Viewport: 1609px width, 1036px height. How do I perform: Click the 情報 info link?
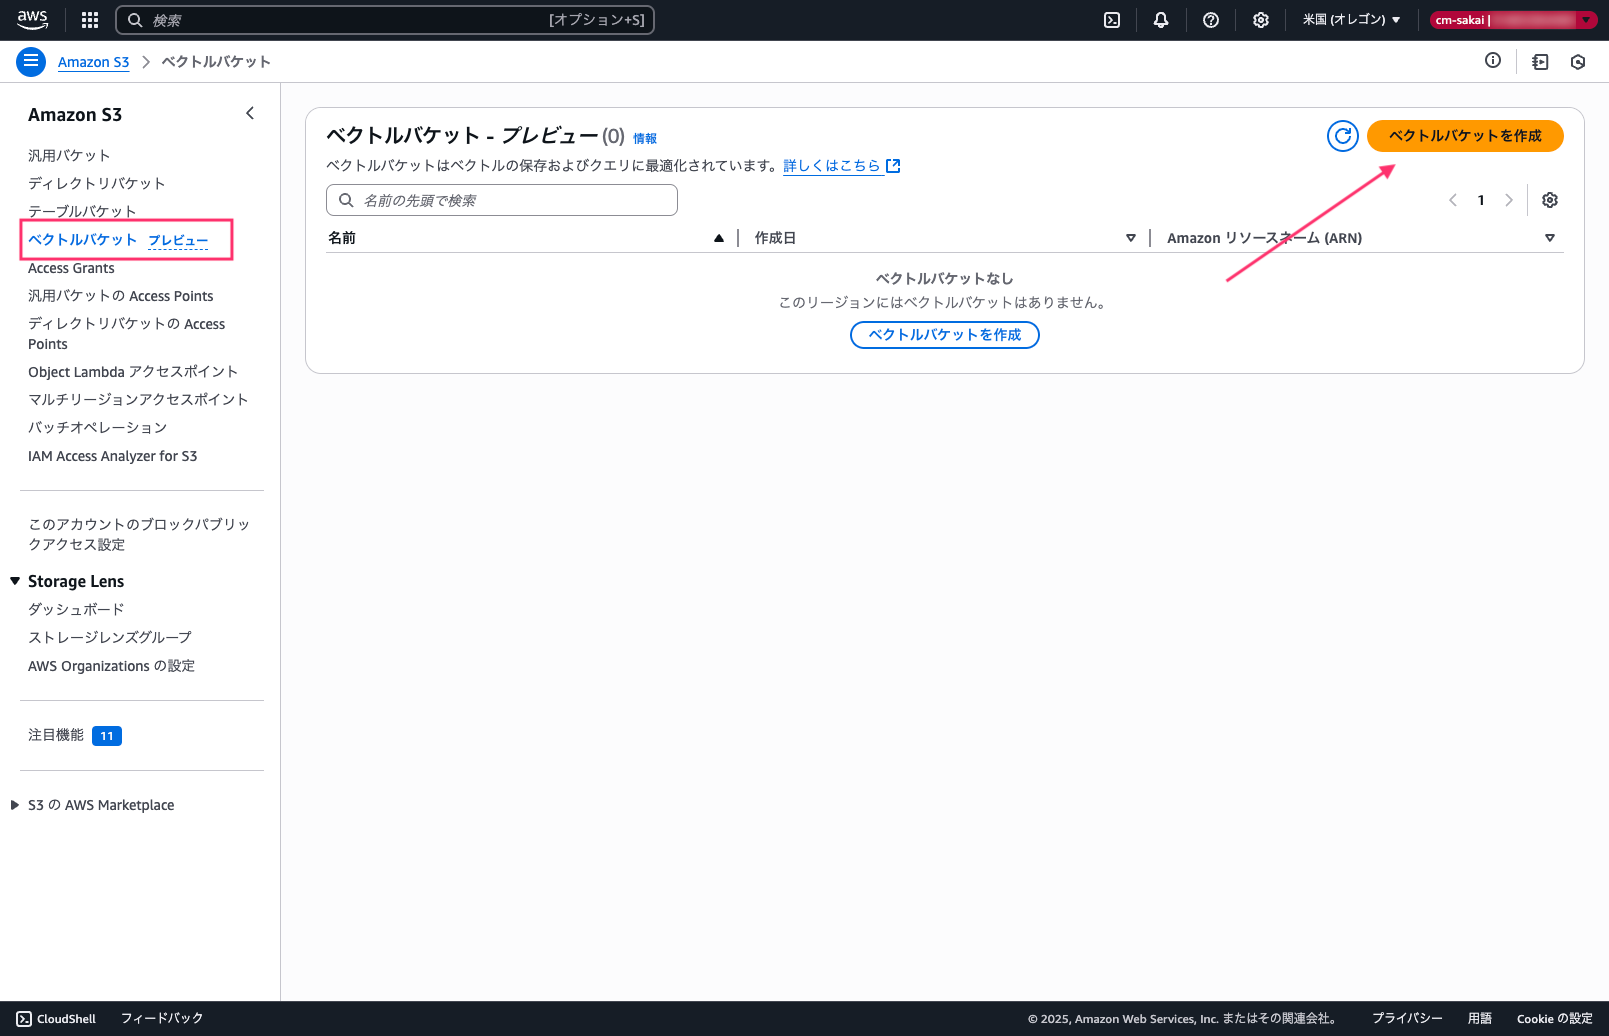click(645, 139)
